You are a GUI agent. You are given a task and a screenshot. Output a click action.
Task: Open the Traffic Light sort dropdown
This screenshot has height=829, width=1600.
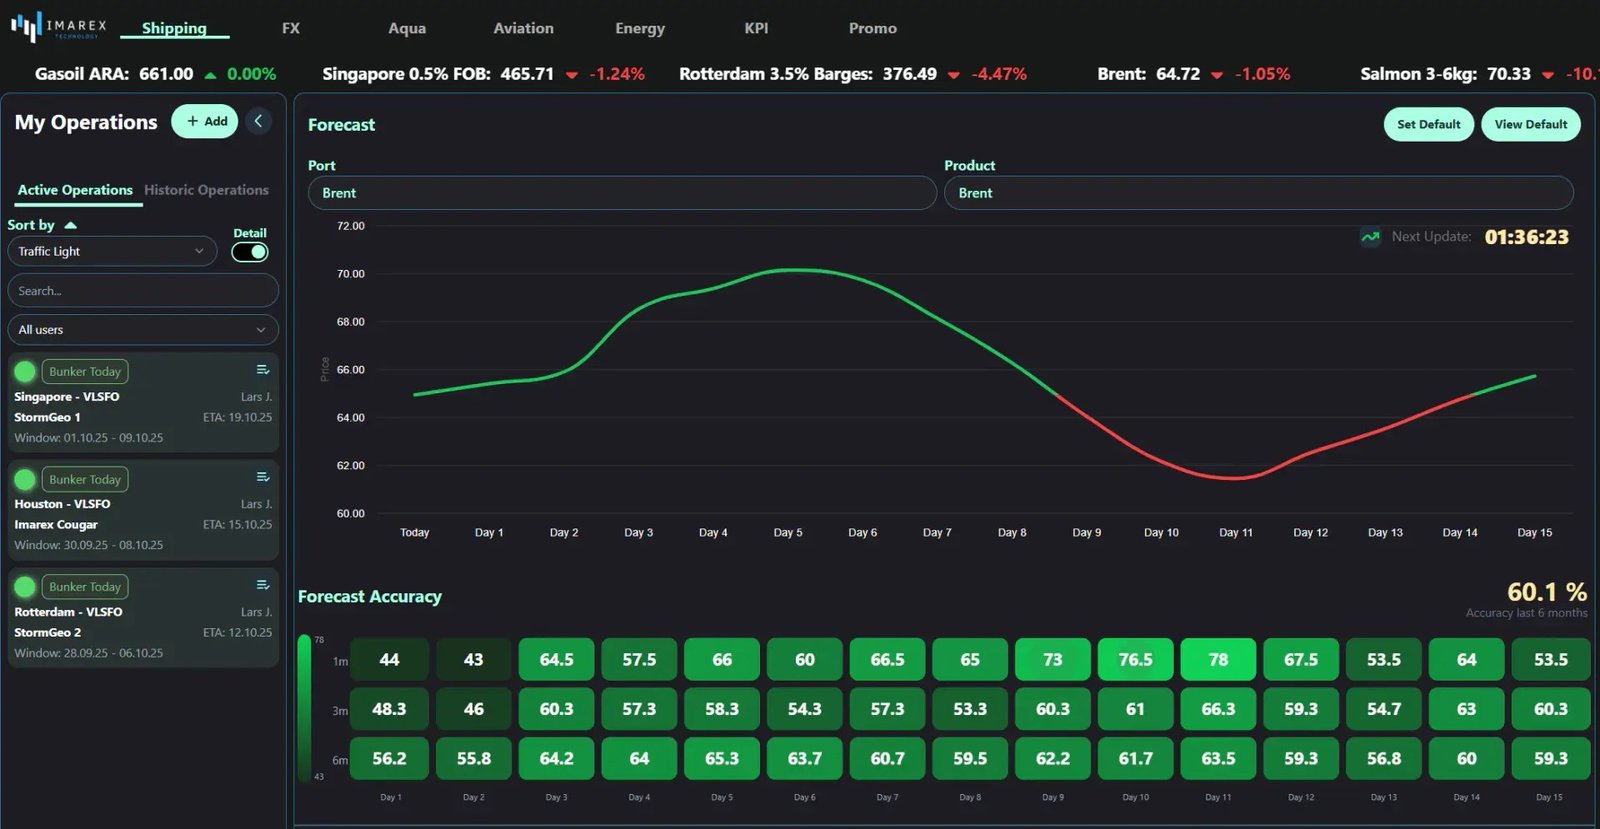[112, 252]
